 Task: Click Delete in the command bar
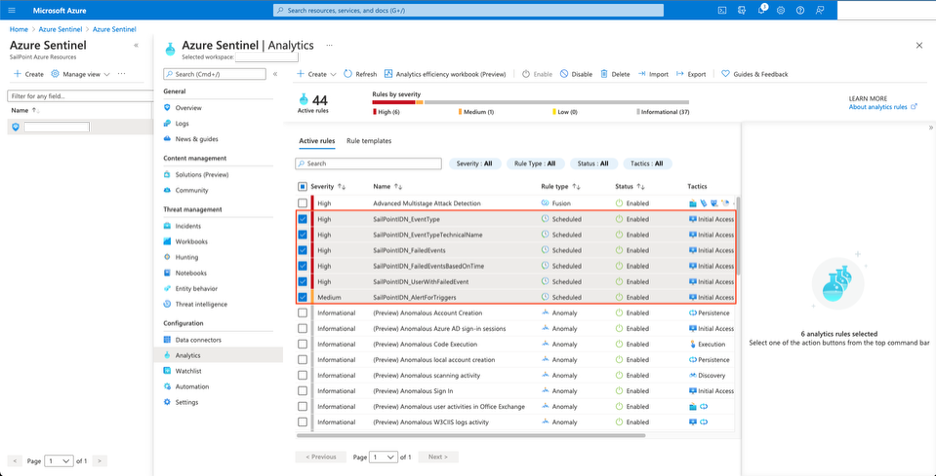click(x=615, y=74)
